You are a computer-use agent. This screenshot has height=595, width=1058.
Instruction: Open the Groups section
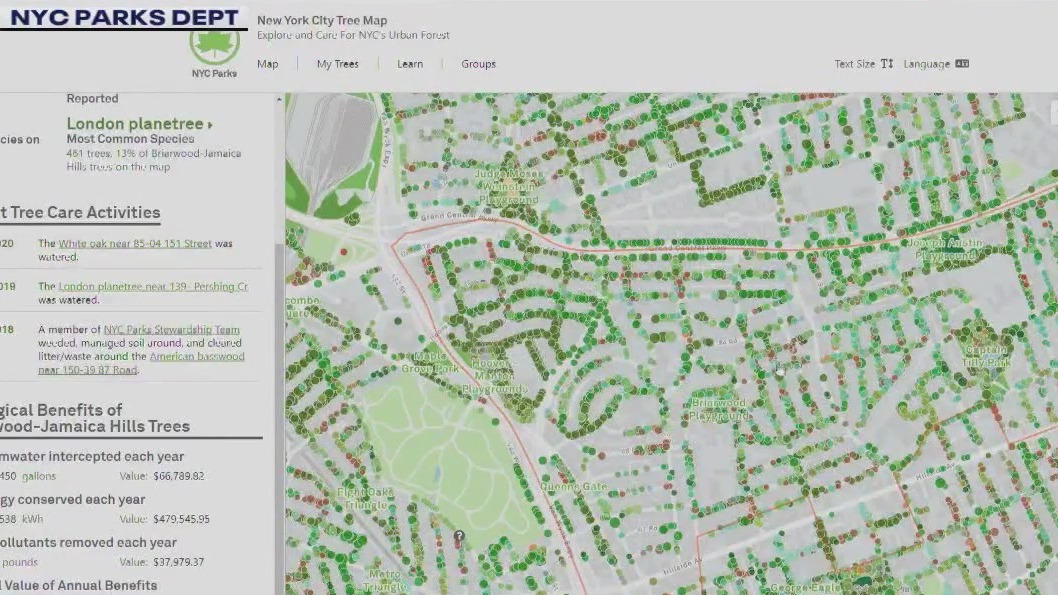tap(478, 64)
